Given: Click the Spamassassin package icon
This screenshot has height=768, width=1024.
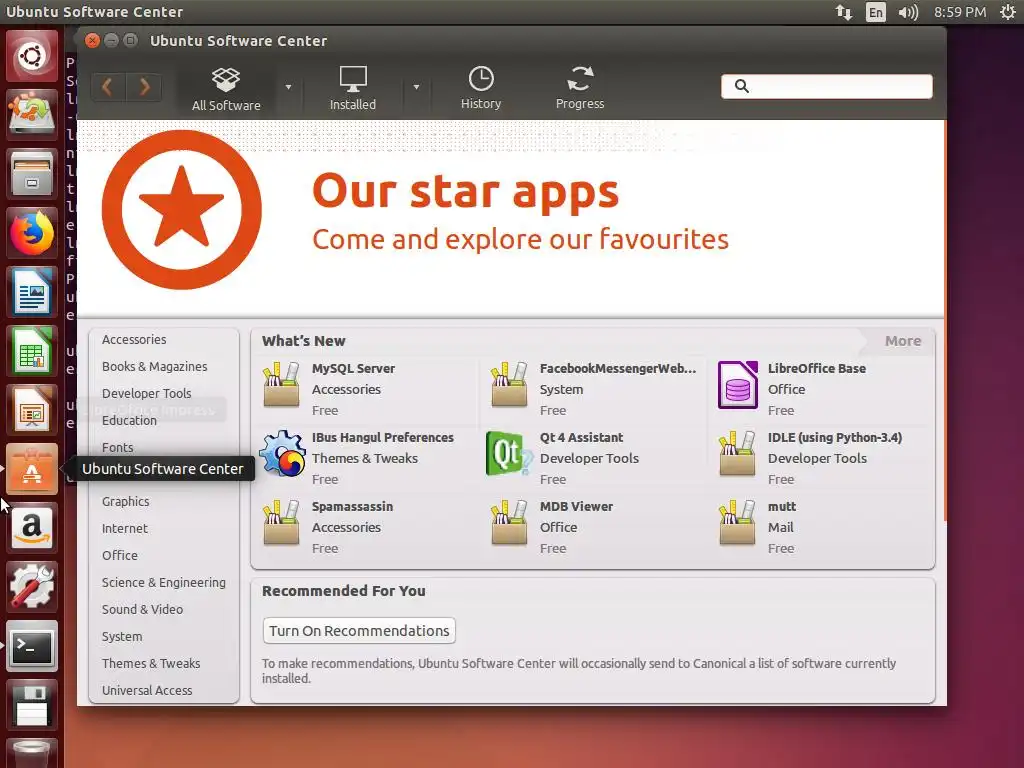Looking at the screenshot, I should (x=281, y=523).
